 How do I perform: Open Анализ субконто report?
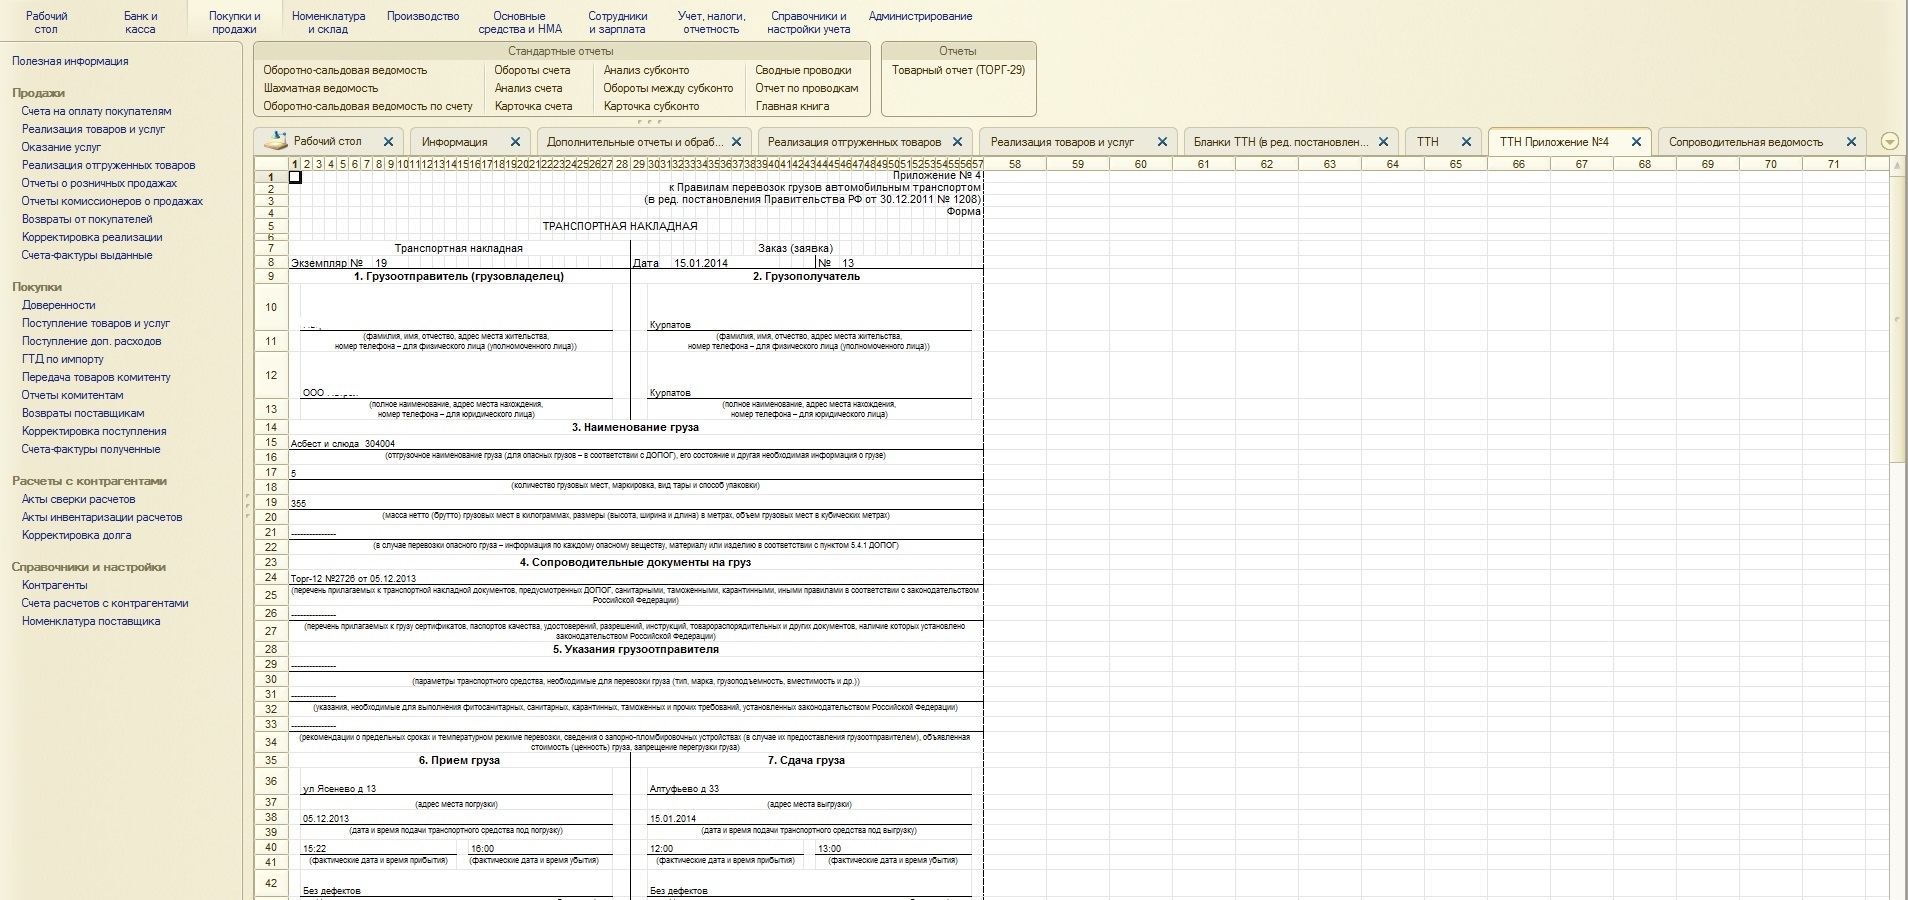pos(646,70)
